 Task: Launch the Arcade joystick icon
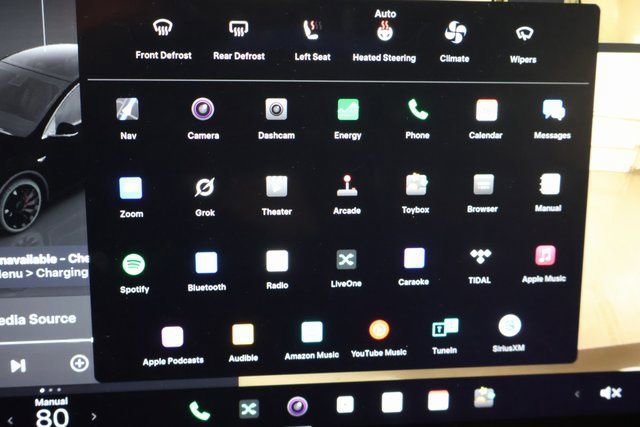(x=347, y=186)
